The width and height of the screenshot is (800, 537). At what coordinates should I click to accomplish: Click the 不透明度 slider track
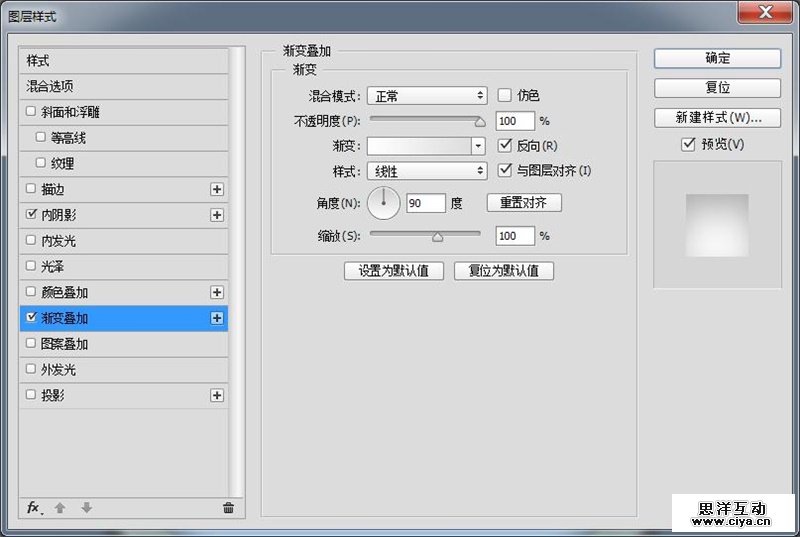(x=425, y=120)
